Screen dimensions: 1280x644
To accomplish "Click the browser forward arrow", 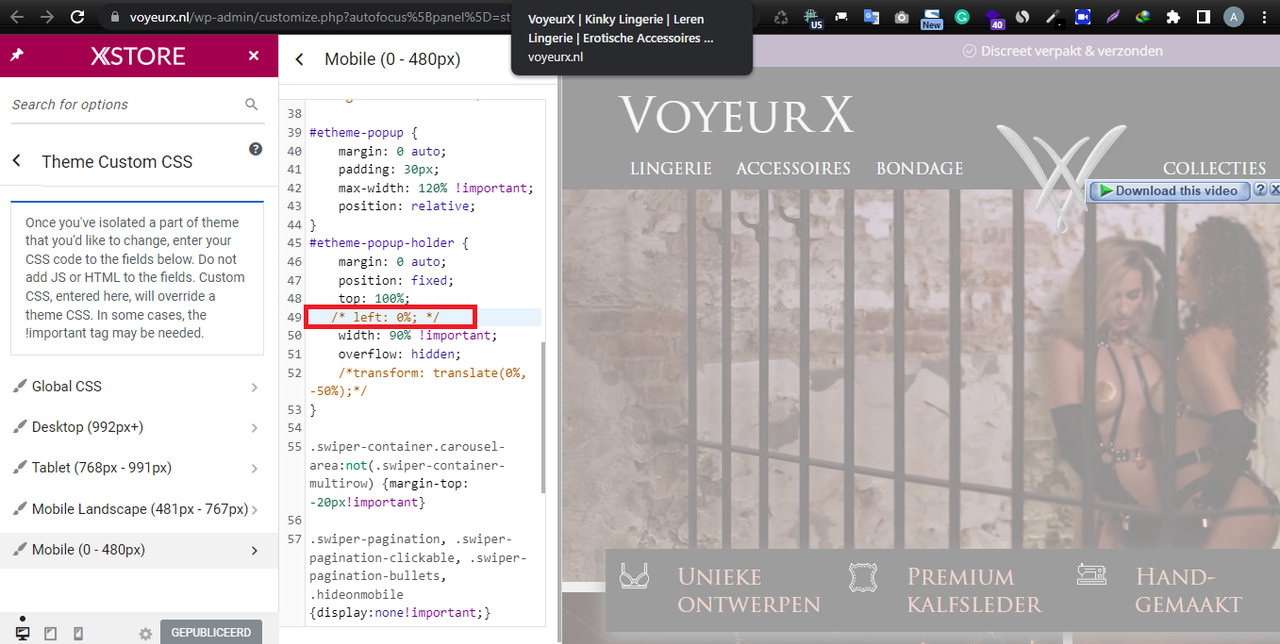I will [x=47, y=17].
